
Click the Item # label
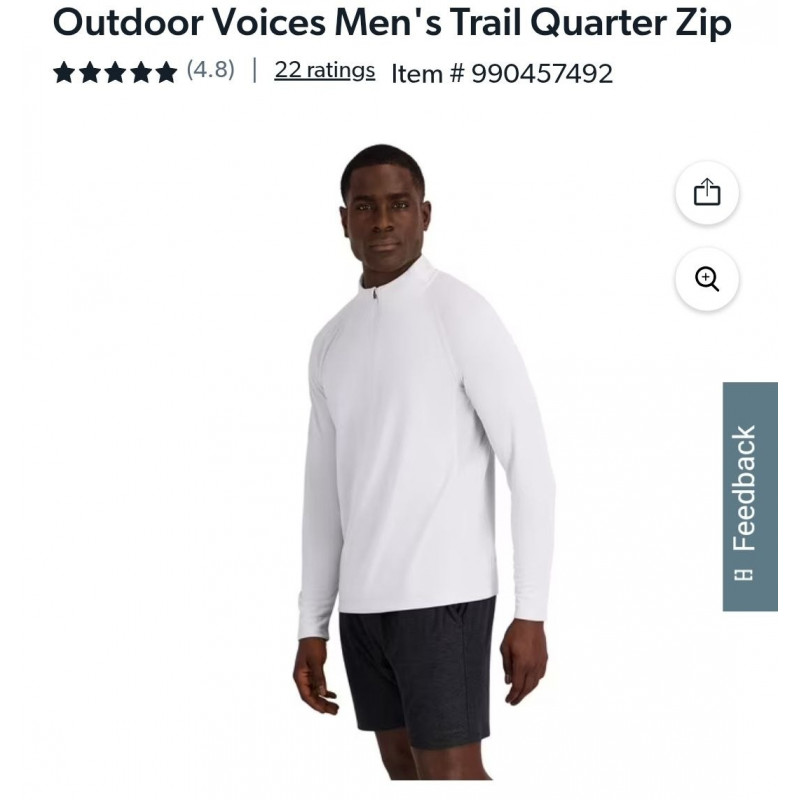pyautogui.click(x=428, y=74)
